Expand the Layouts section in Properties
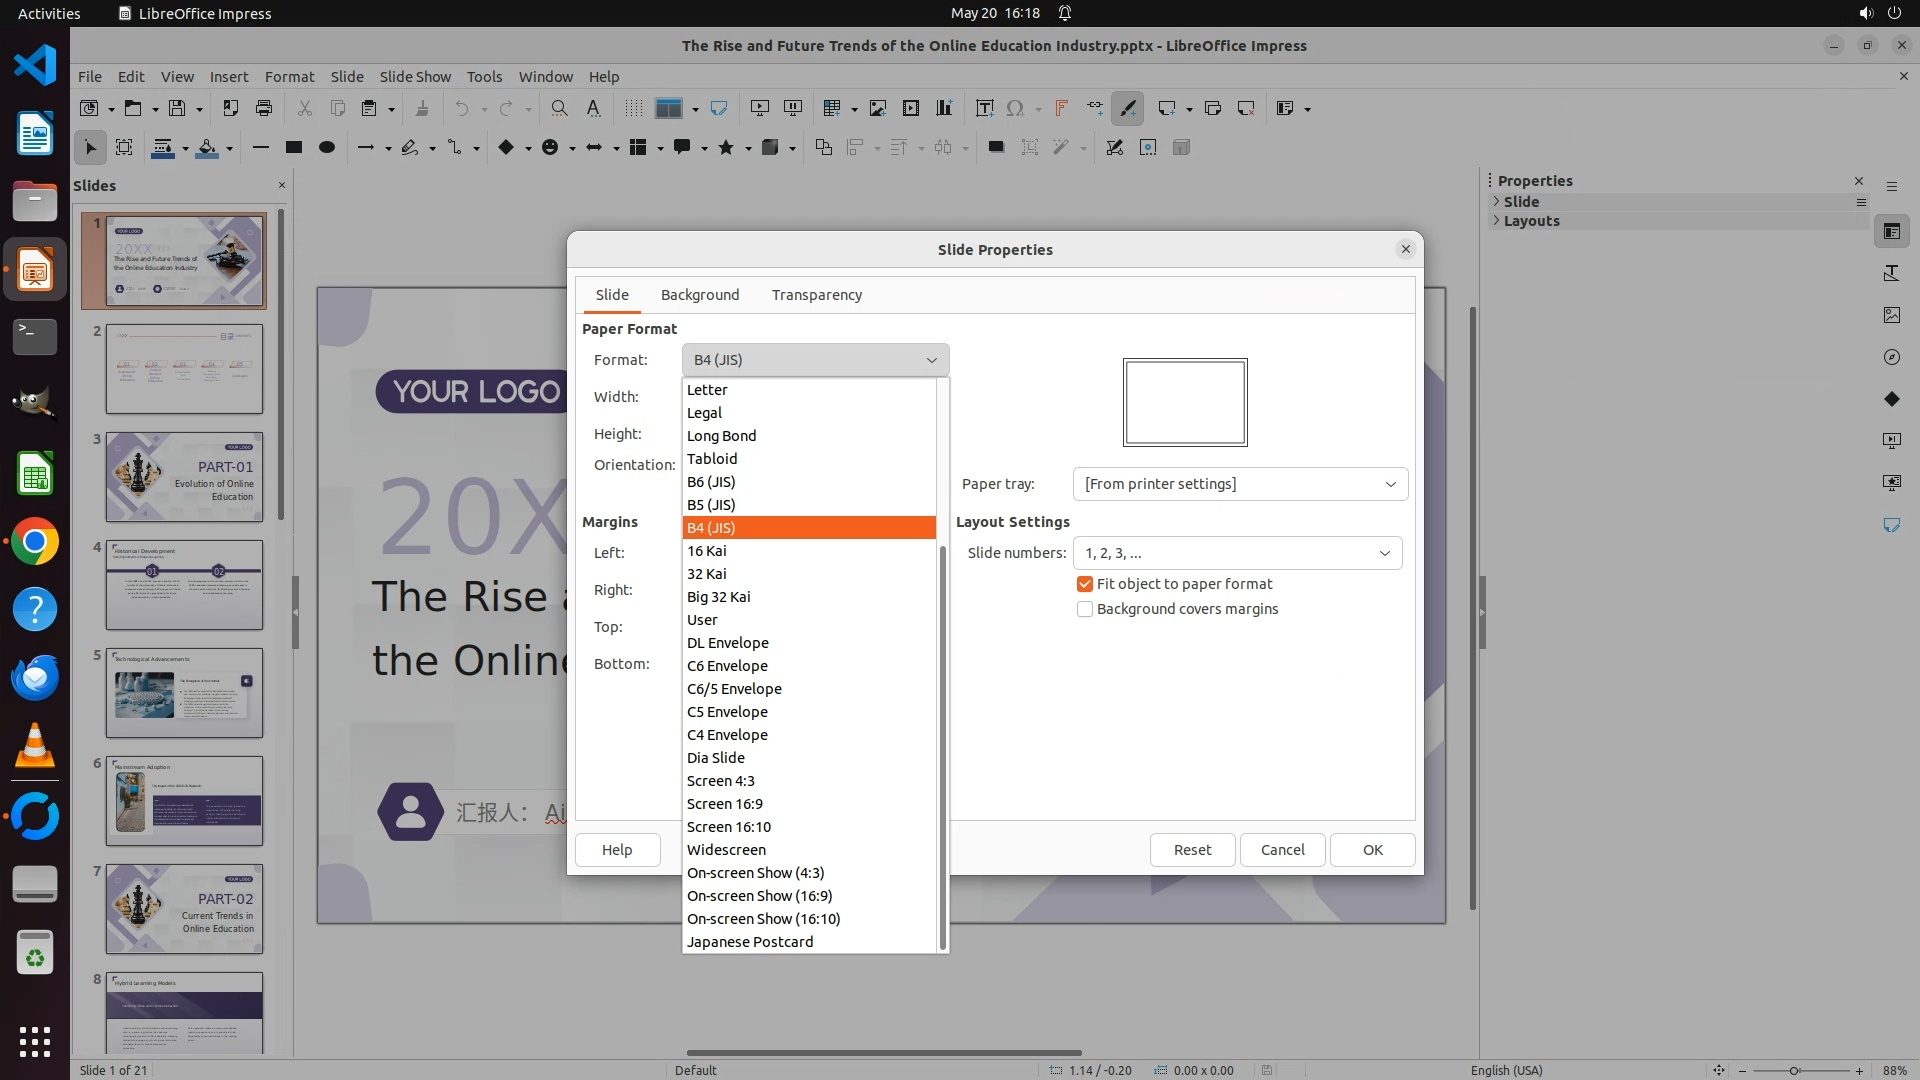 pos(1531,221)
